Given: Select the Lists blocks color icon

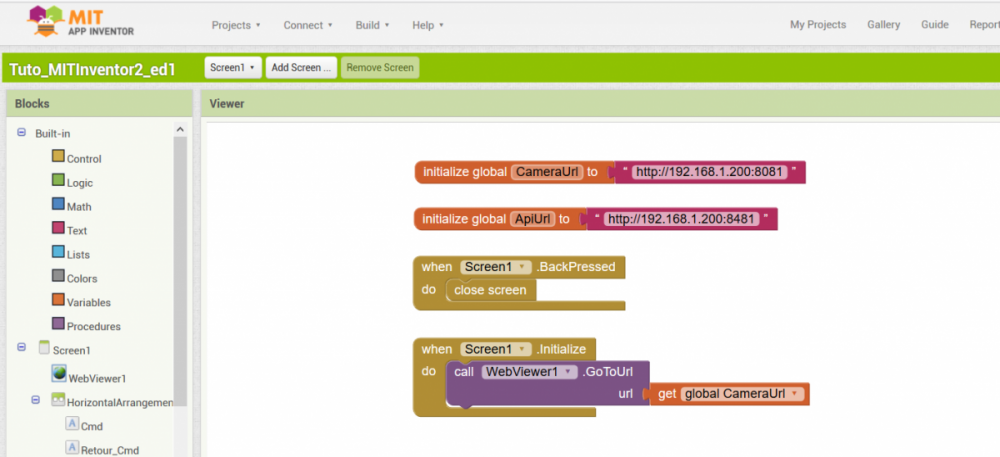Looking at the screenshot, I should pyautogui.click(x=58, y=252).
